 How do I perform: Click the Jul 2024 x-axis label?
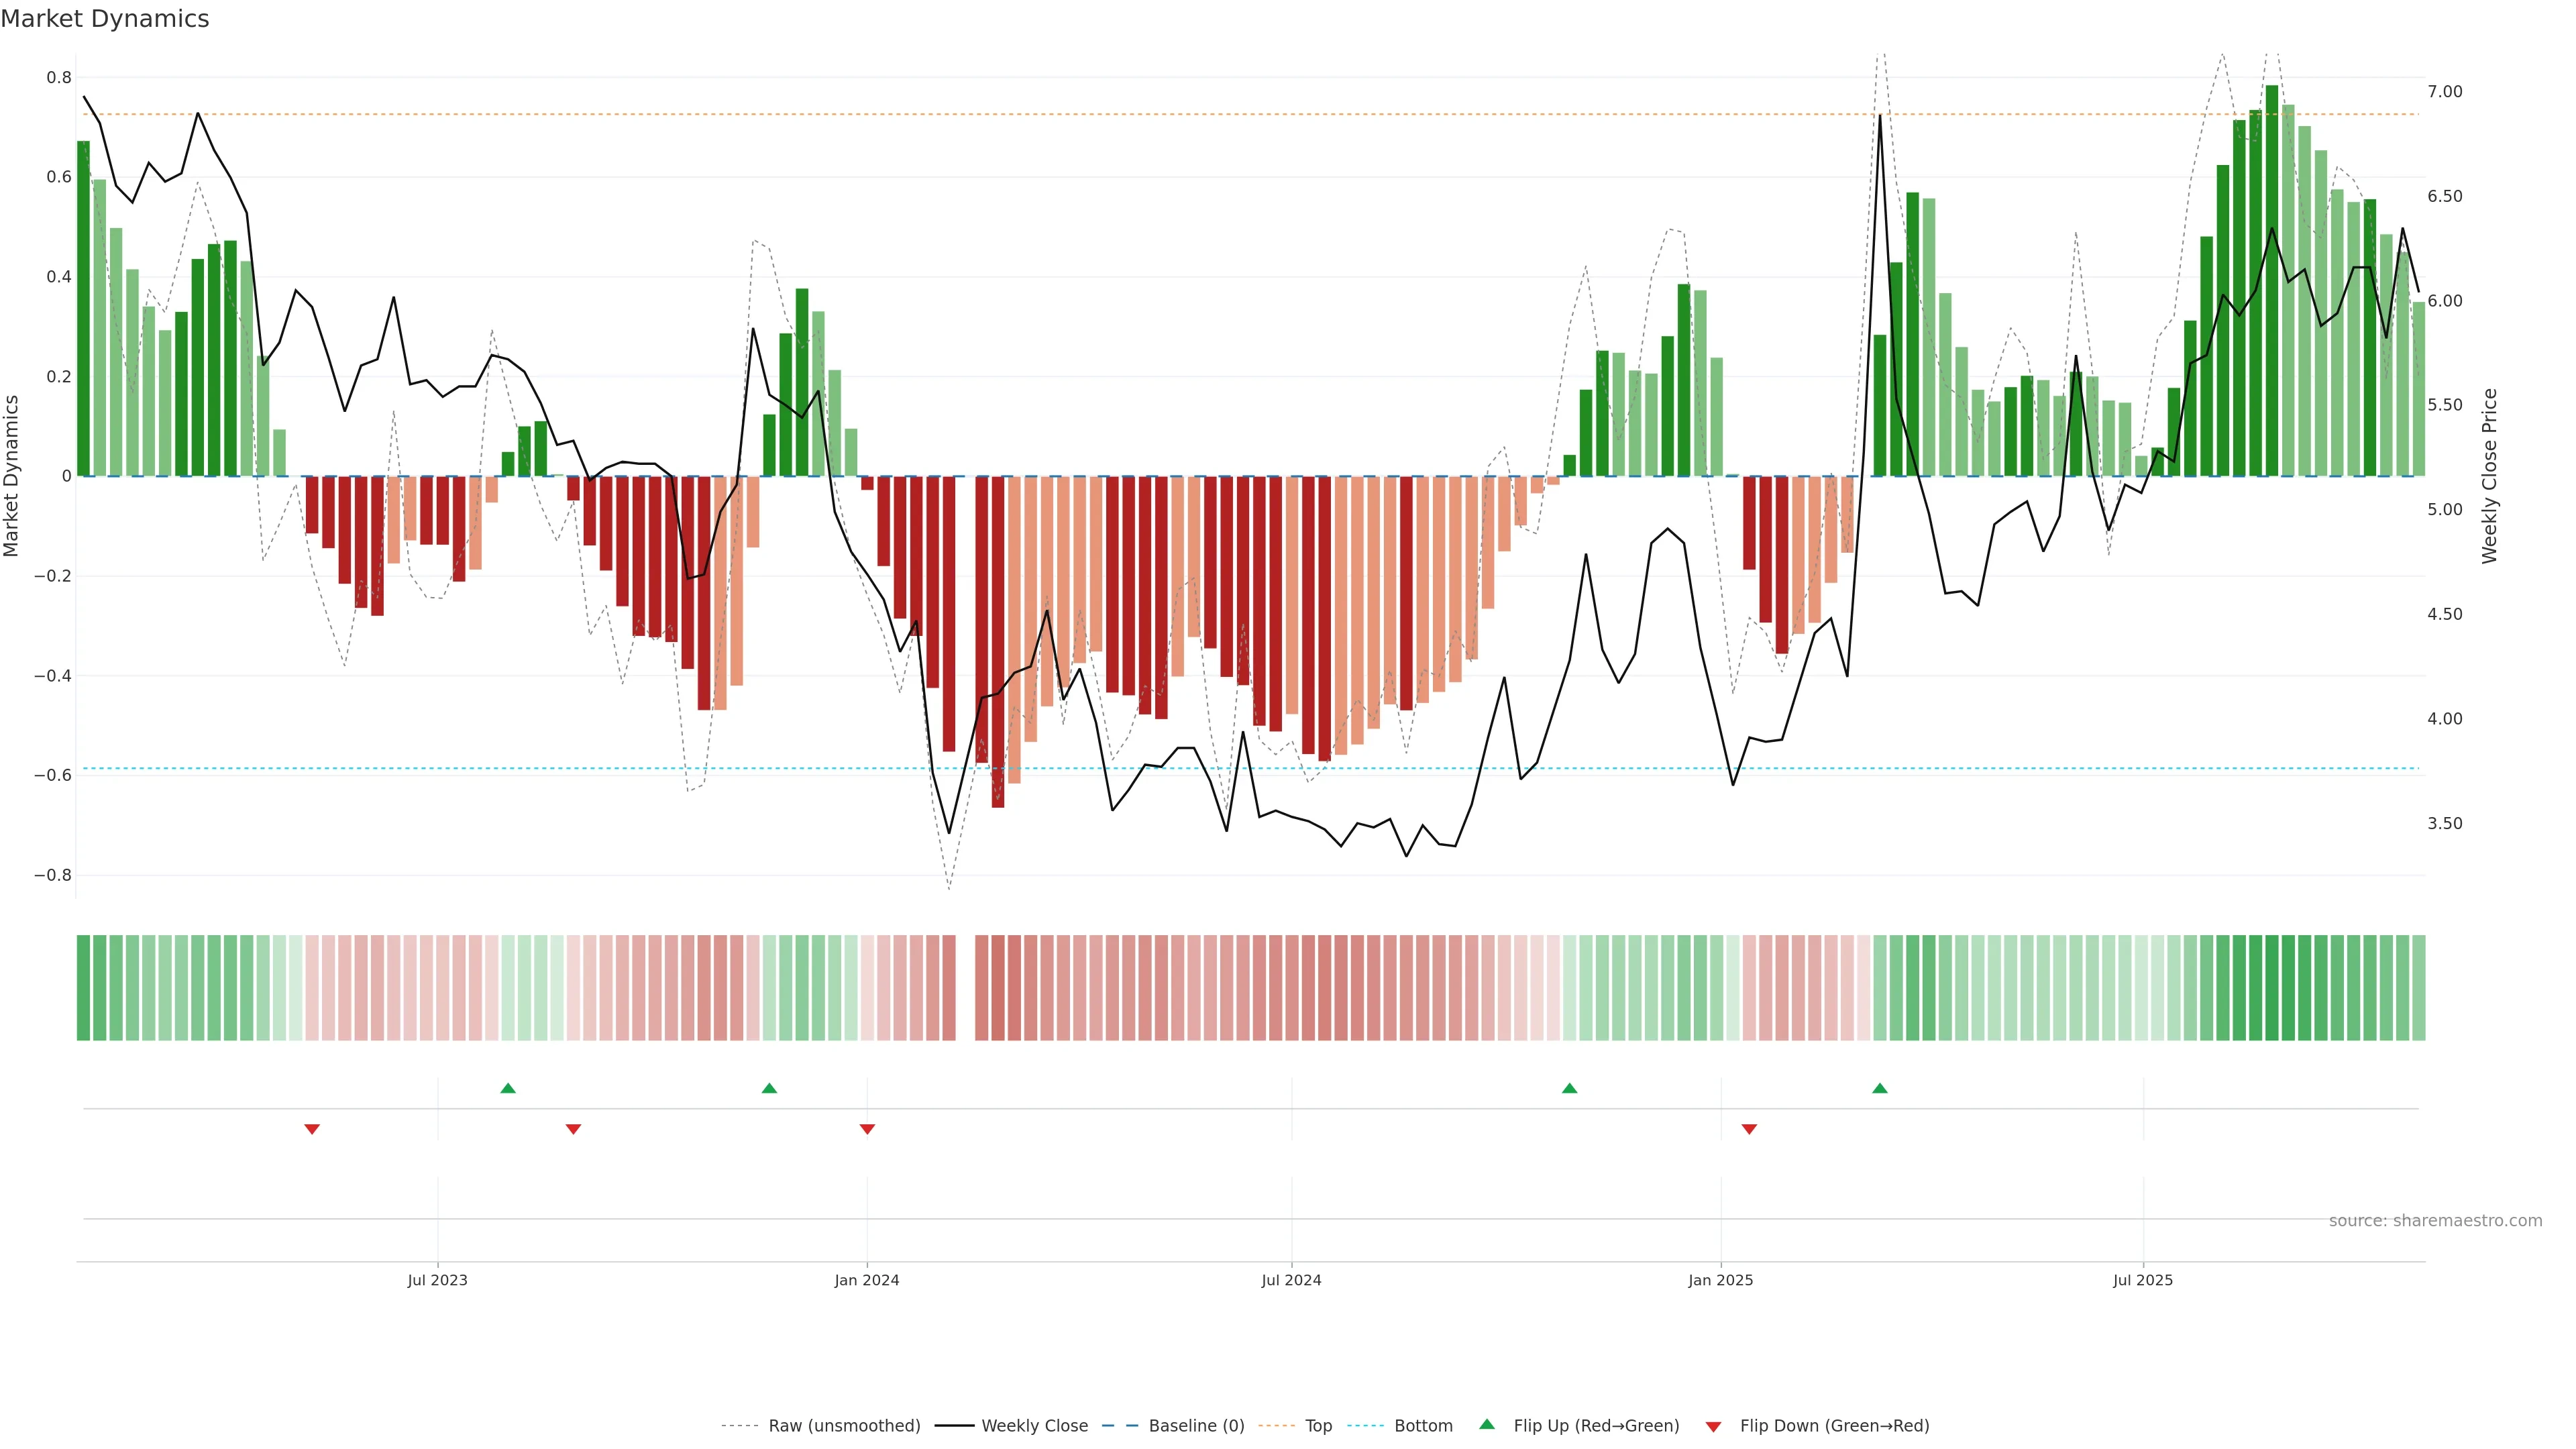point(1291,1280)
